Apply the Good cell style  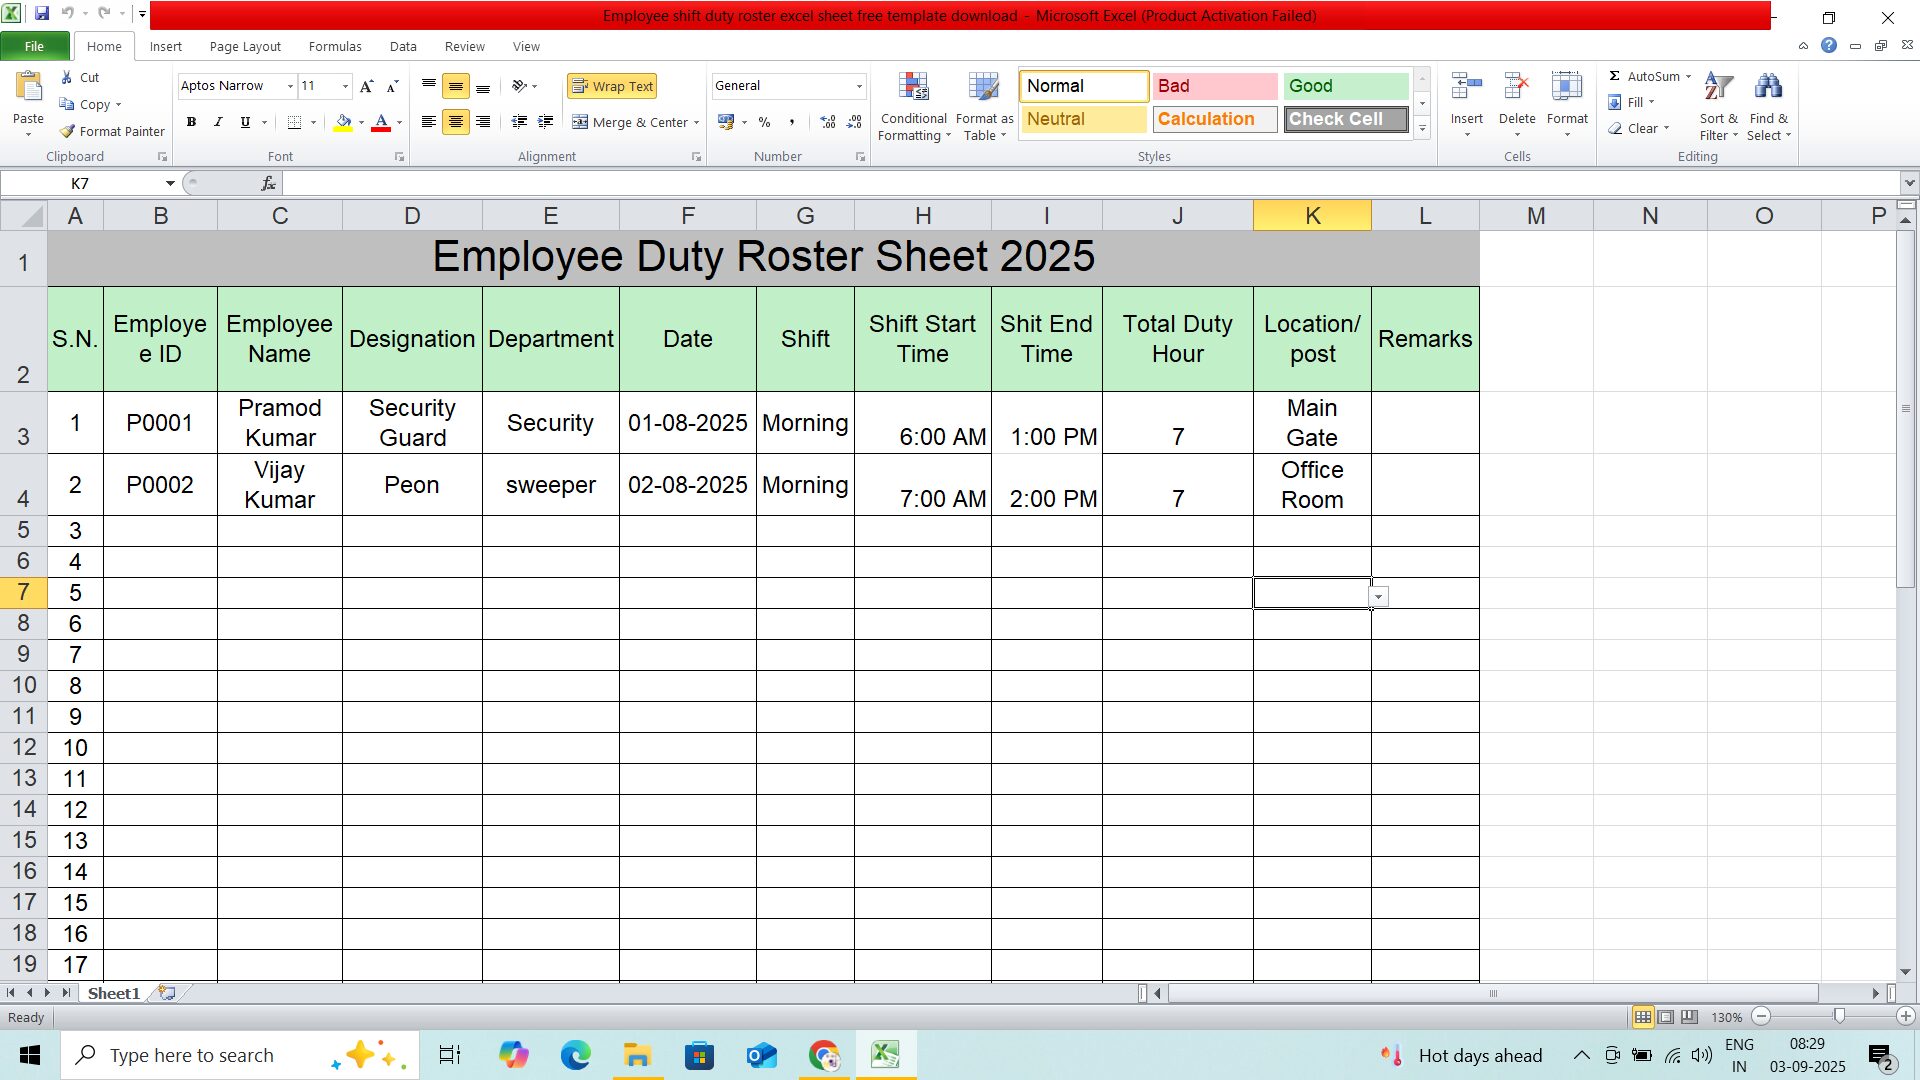click(1345, 86)
